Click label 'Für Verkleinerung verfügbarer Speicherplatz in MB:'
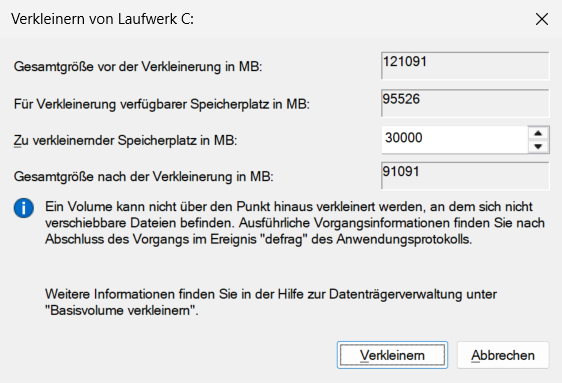The width and height of the screenshot is (562, 383). tap(162, 104)
